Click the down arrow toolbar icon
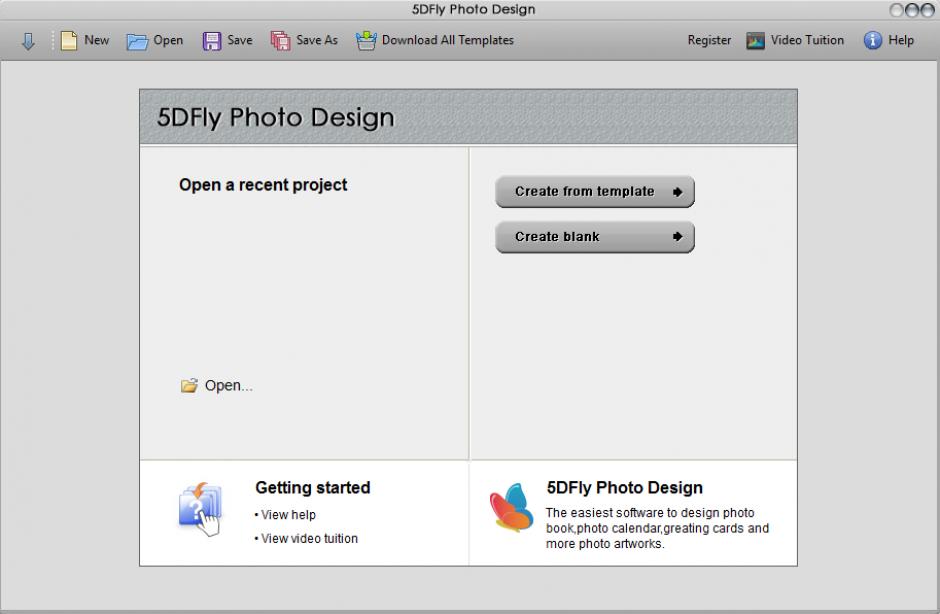 (x=28, y=41)
